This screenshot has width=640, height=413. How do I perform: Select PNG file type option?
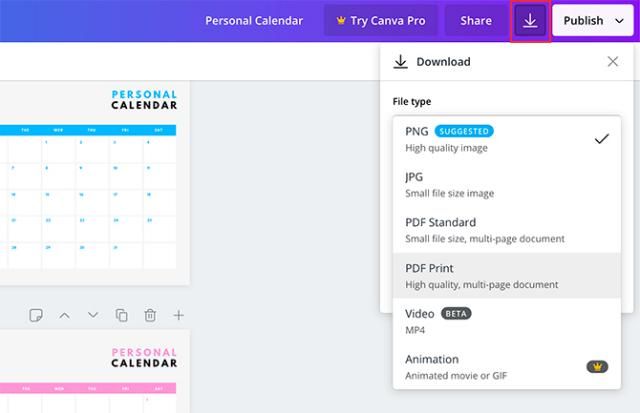(507, 139)
